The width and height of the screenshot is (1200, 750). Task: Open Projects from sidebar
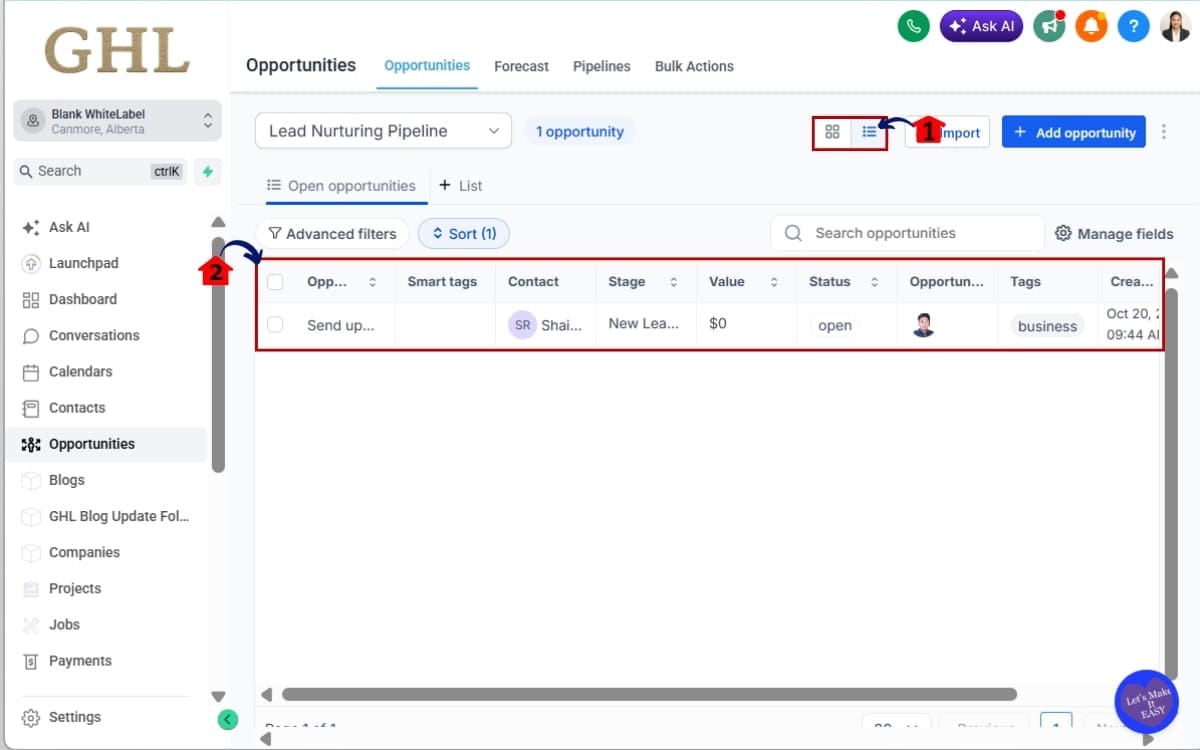(x=75, y=588)
